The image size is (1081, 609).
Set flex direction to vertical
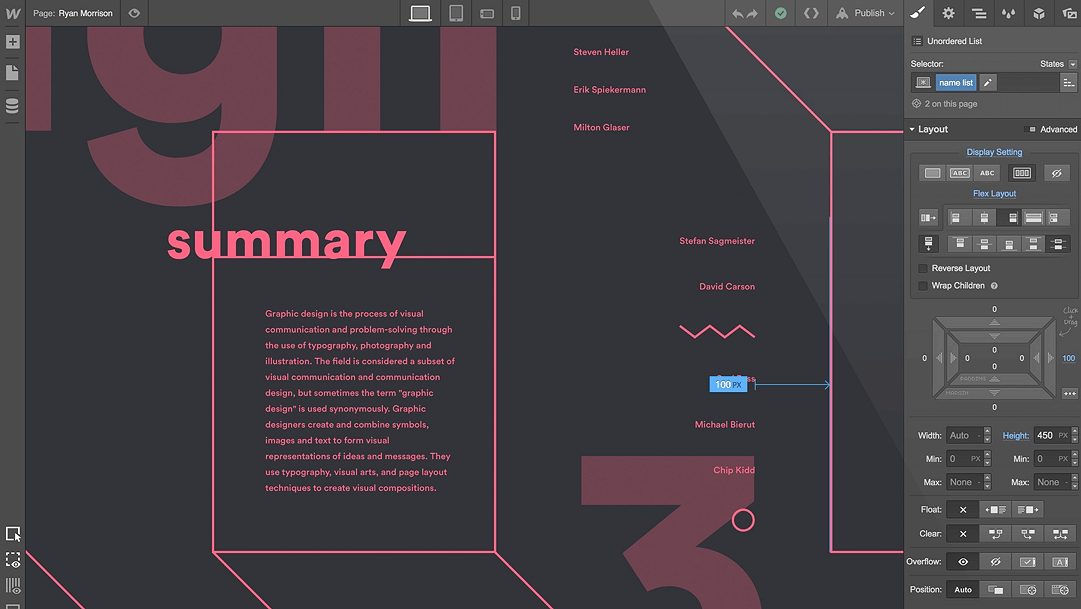click(928, 243)
